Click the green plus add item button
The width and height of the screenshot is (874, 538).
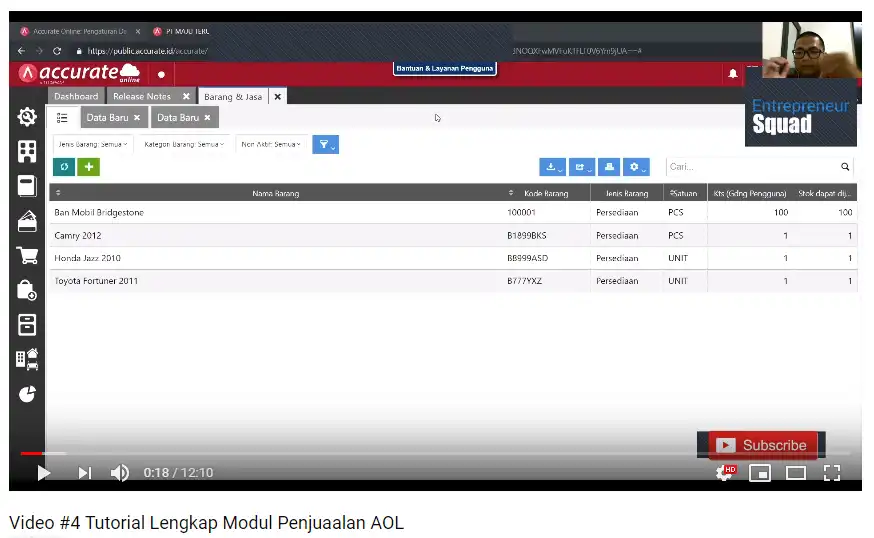pyautogui.click(x=89, y=167)
